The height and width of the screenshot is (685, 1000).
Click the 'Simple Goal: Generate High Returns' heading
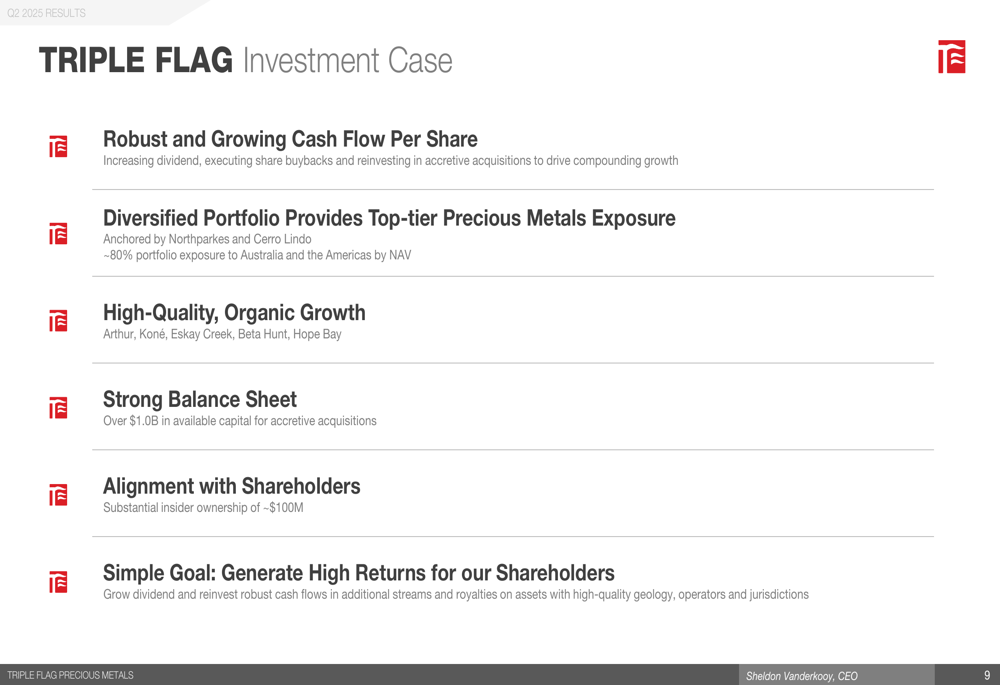pyautogui.click(x=358, y=573)
